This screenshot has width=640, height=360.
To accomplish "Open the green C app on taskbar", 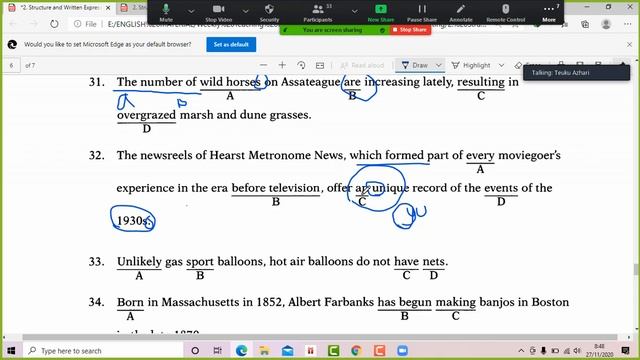I will click(333, 351).
